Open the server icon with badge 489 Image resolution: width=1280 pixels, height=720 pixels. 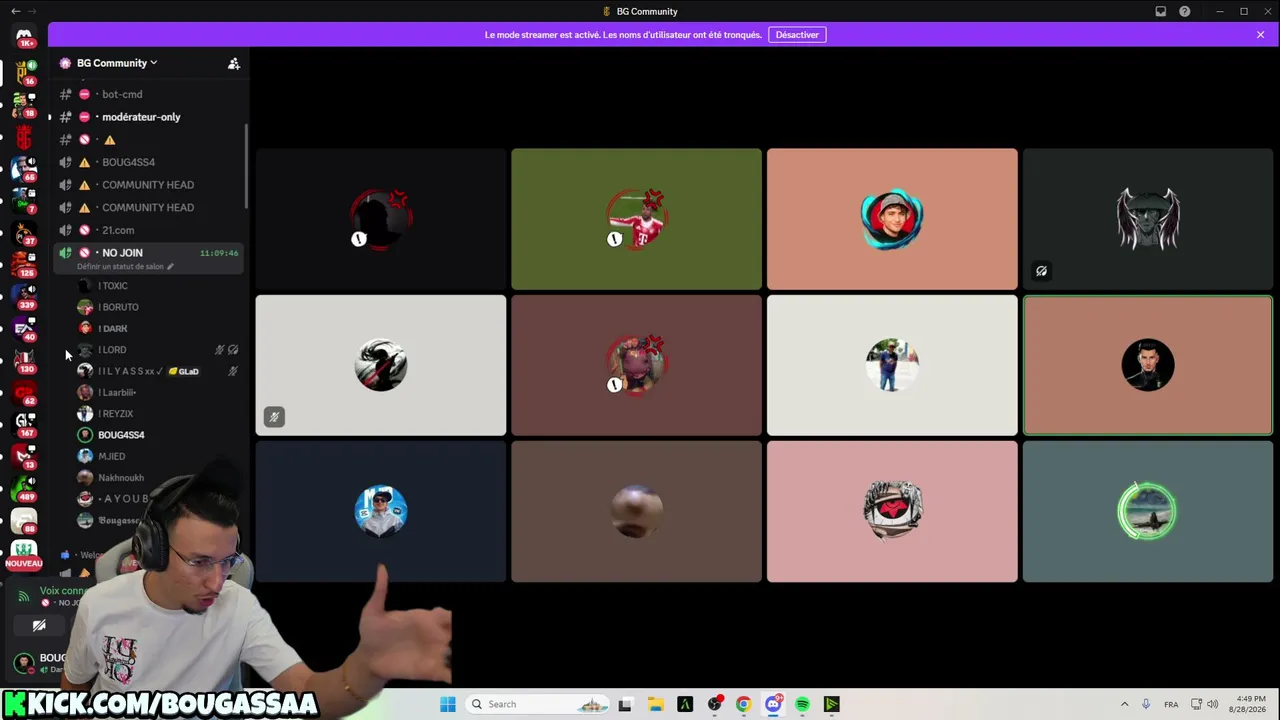point(24,489)
